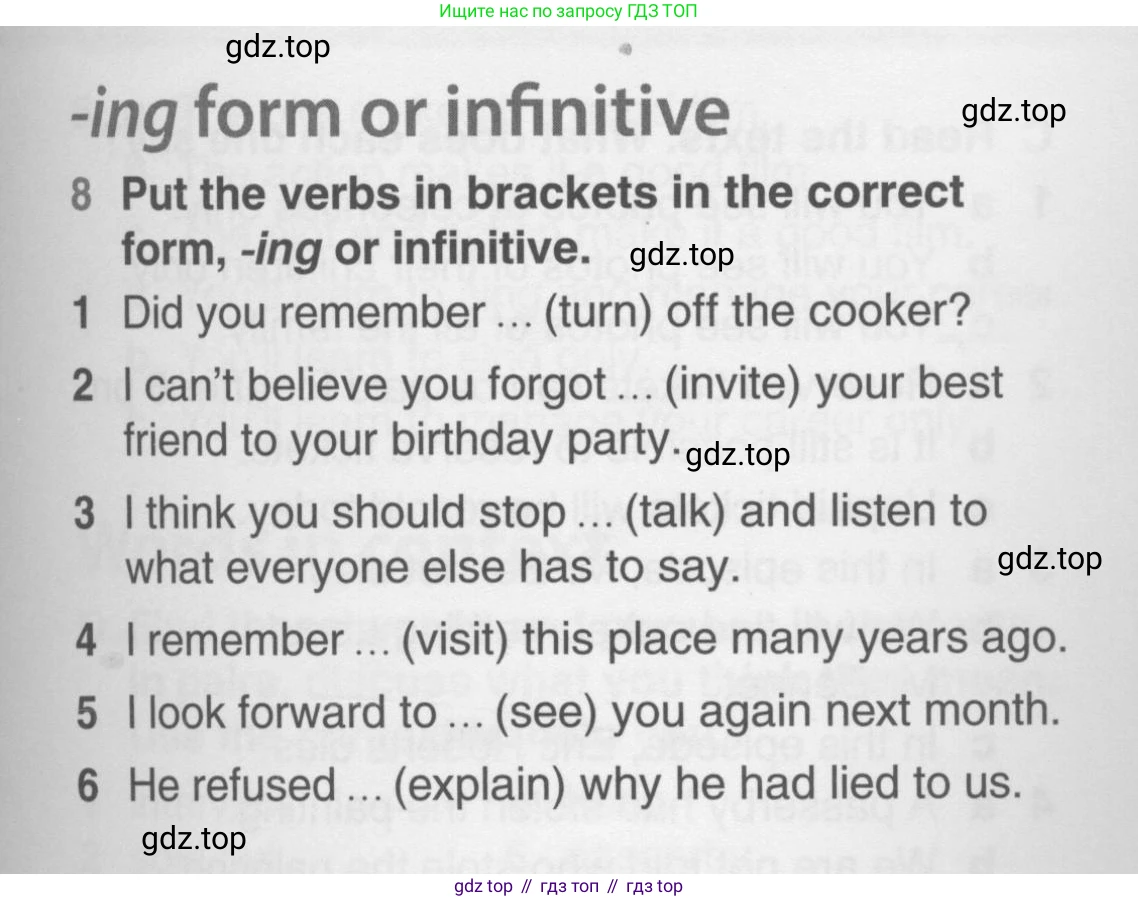Click the gdz.top watermark after "birthday party"
Viewport: 1138px width, 901px height.
738,455
